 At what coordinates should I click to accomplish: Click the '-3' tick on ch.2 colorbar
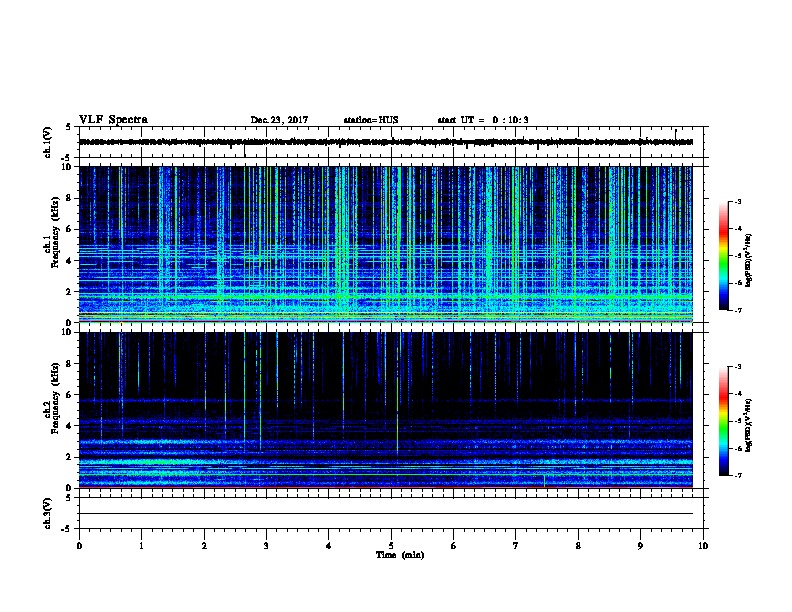(738, 367)
